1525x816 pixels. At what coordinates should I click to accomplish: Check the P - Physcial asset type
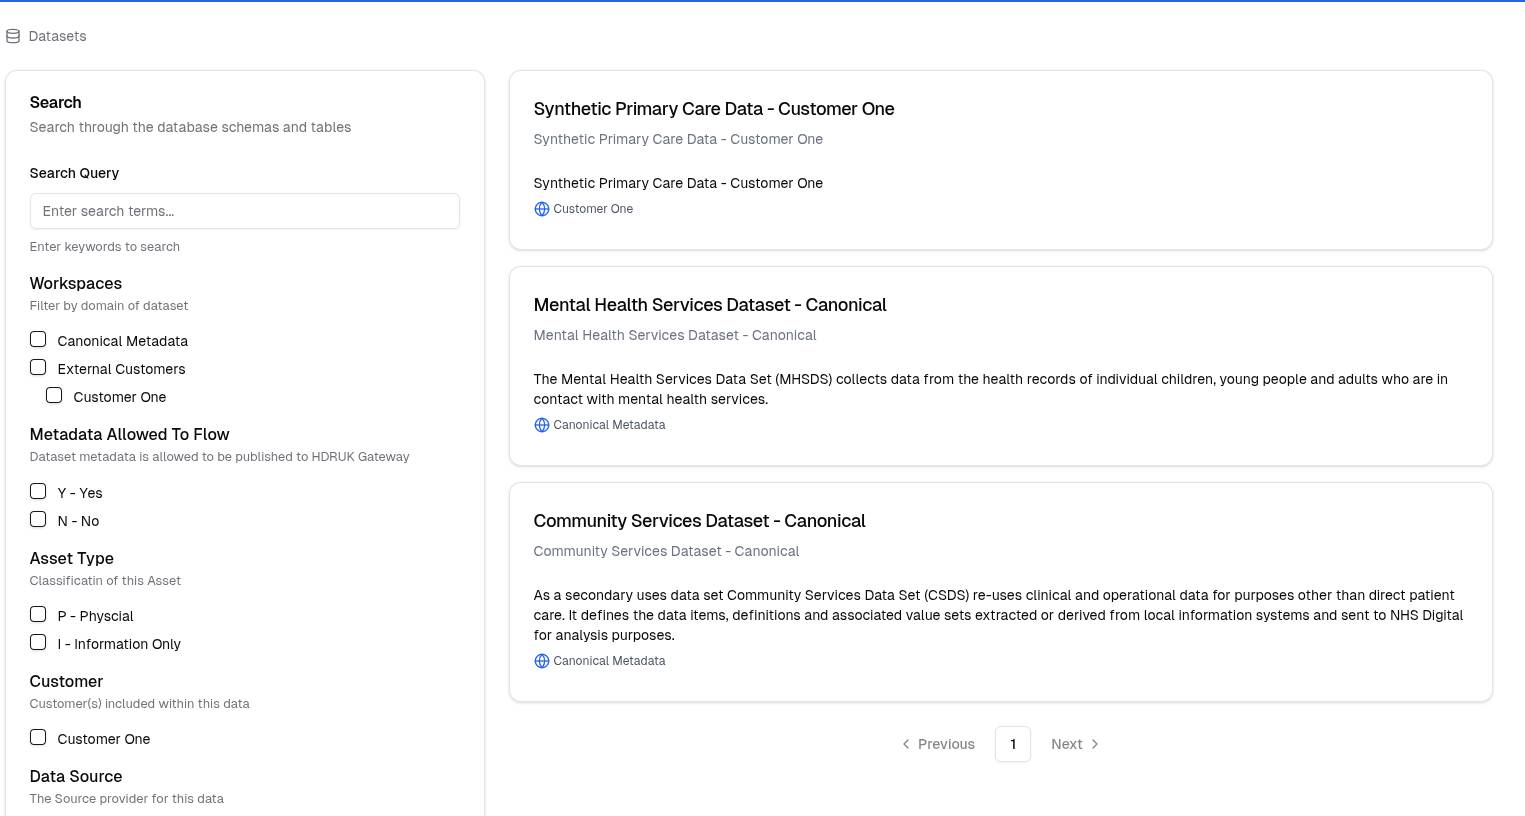pyautogui.click(x=38, y=615)
